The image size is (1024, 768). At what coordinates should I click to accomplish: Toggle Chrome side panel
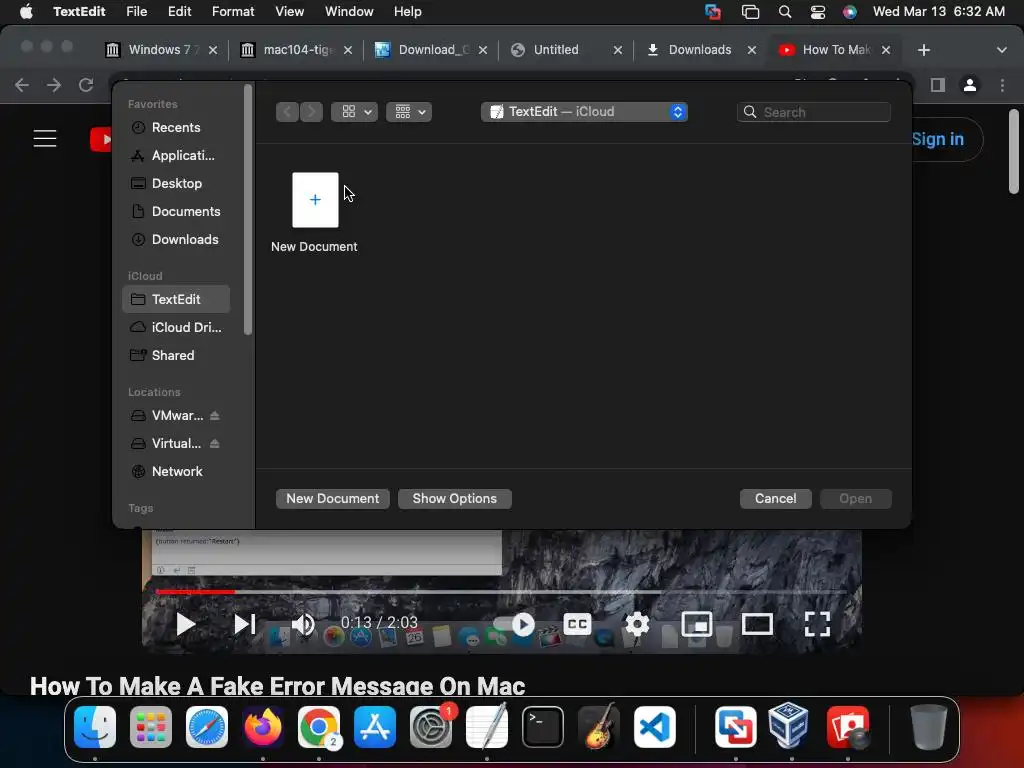[x=938, y=85]
